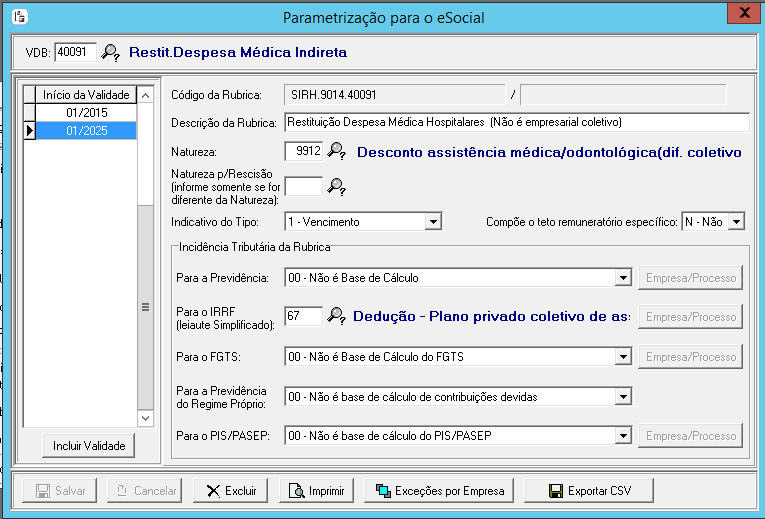Click the validity list scroll down arrow
This screenshot has width=765, height=519.
[145, 418]
